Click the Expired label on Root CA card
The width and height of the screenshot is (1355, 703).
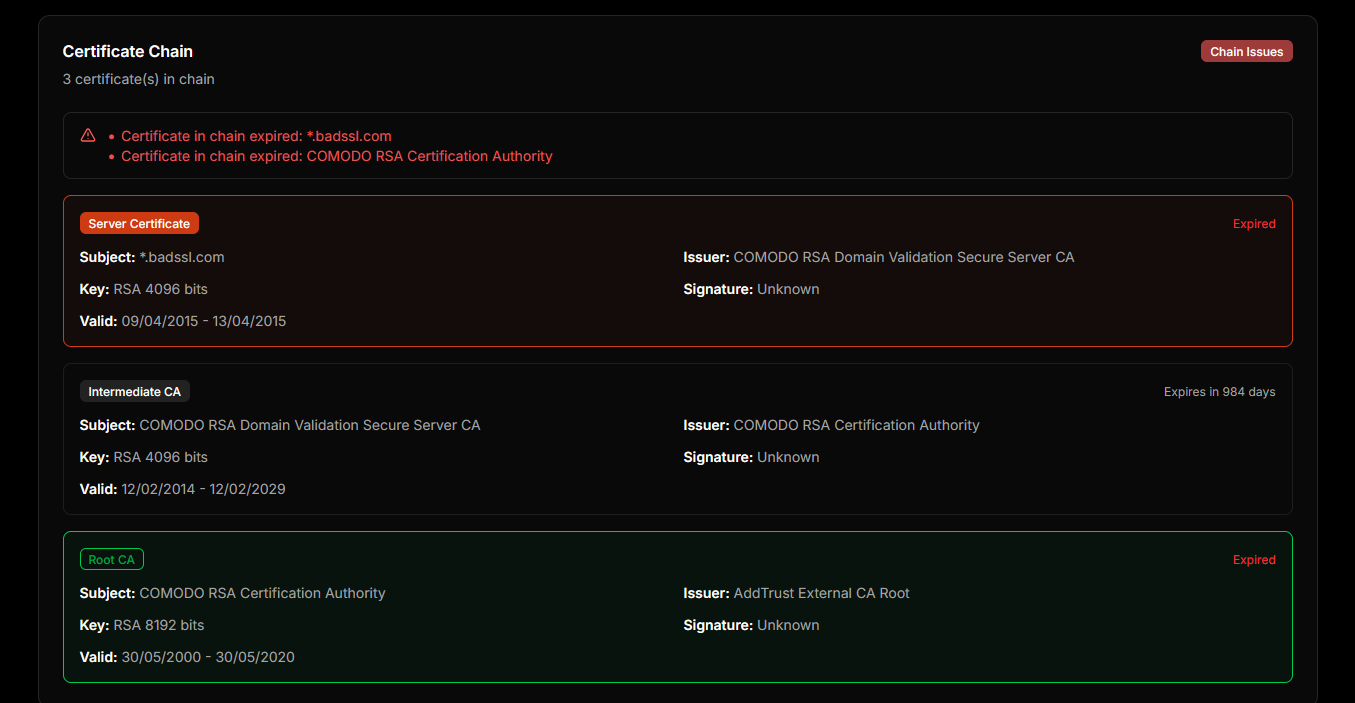[x=1254, y=560]
